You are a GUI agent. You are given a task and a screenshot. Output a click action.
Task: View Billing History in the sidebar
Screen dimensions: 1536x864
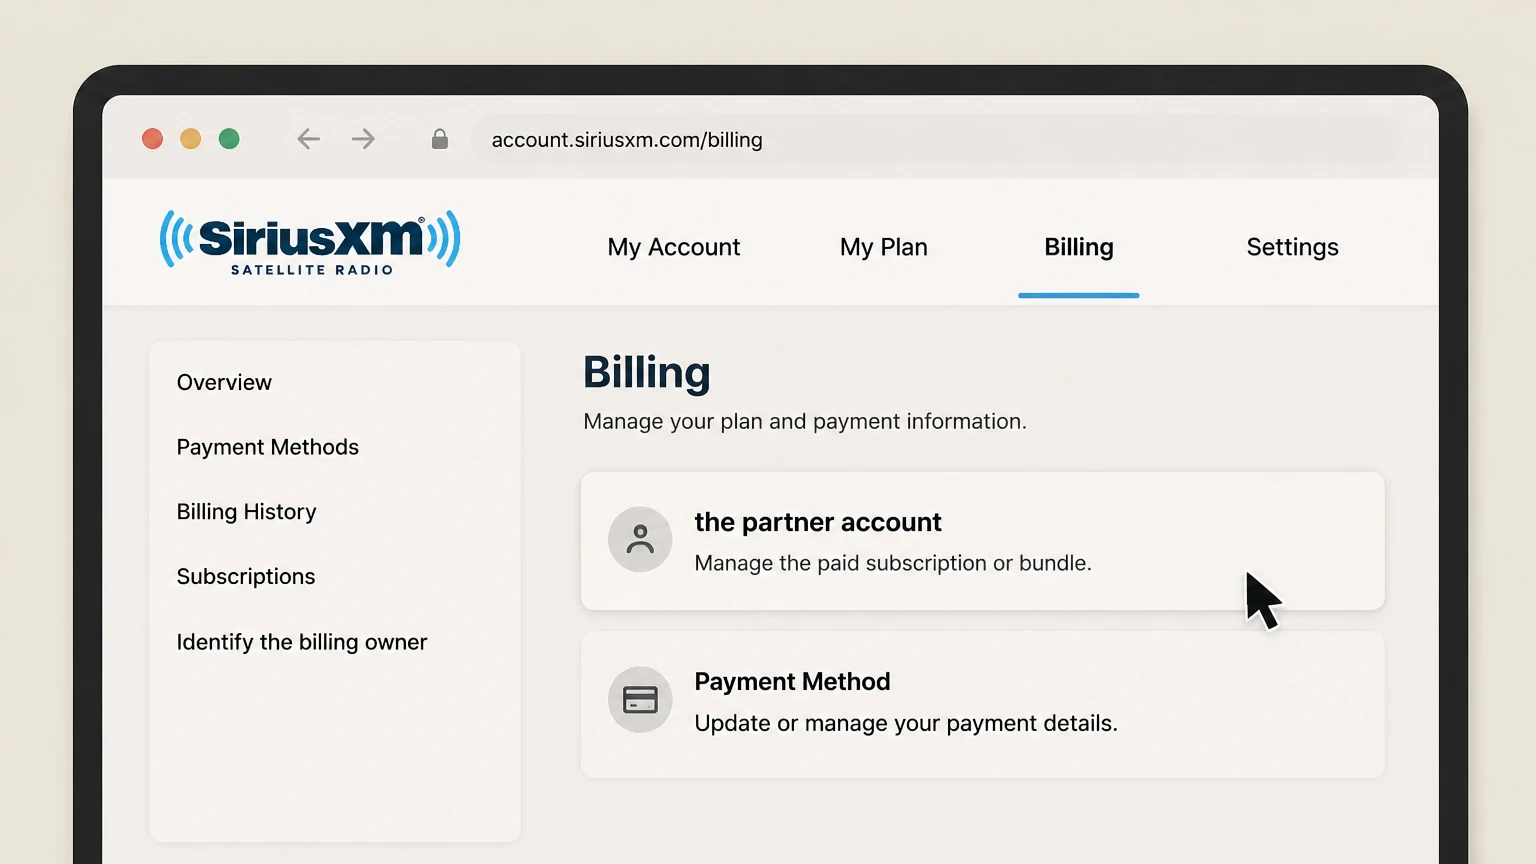[x=246, y=512]
